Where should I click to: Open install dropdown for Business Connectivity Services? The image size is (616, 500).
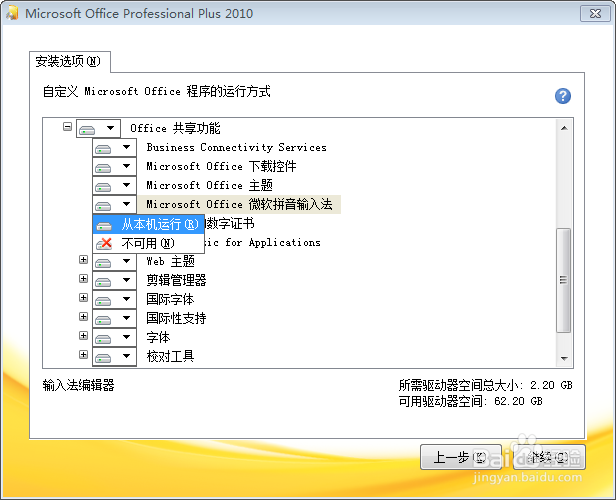(114, 147)
